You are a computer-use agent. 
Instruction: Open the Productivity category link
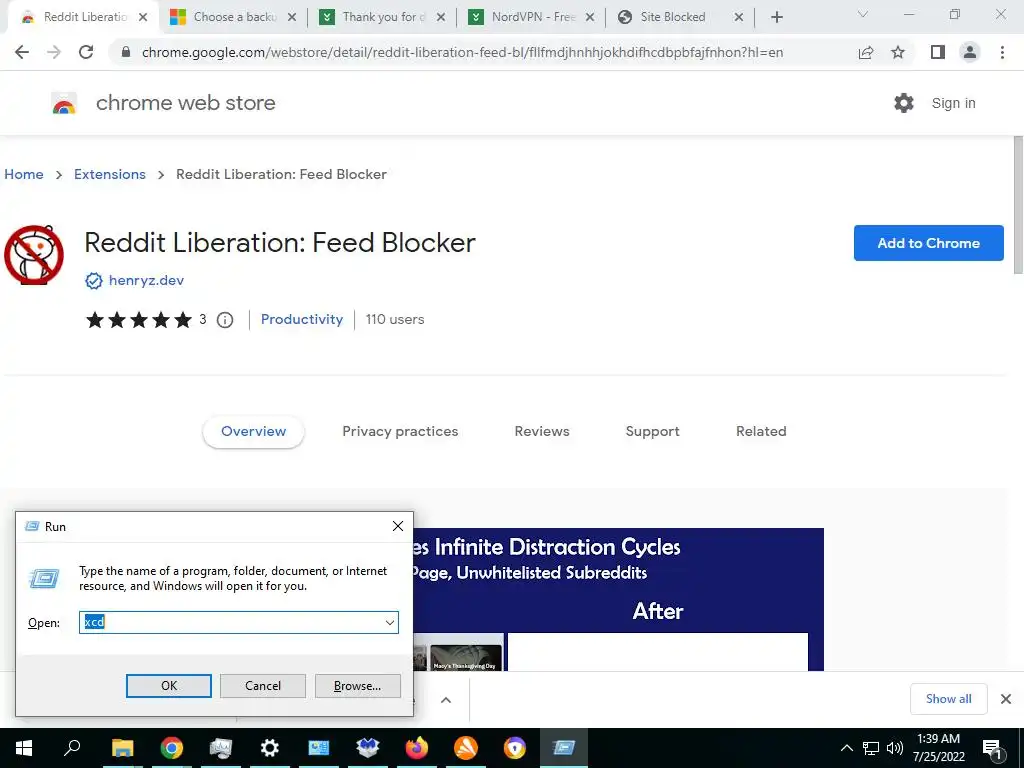pyautogui.click(x=302, y=319)
